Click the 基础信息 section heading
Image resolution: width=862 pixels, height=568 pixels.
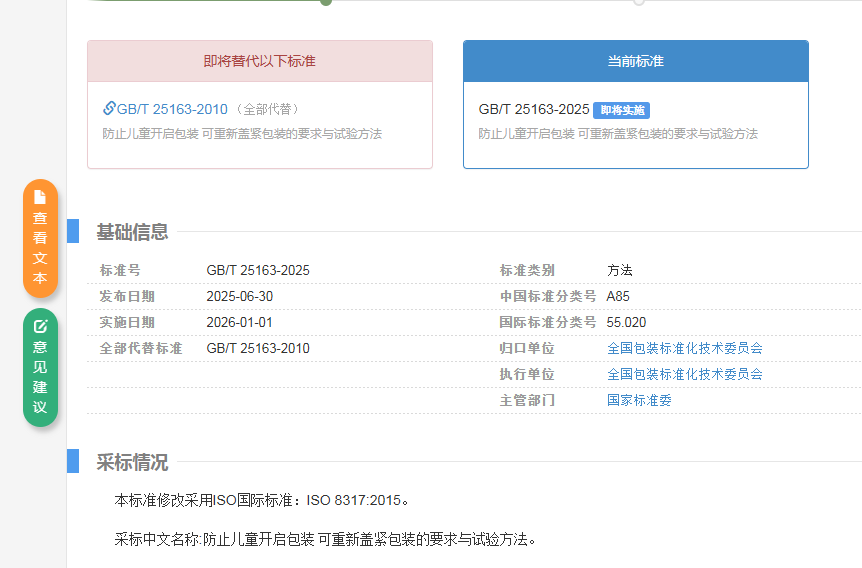[132, 232]
